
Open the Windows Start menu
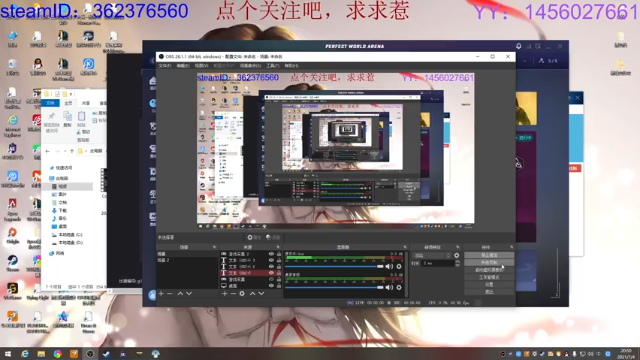[x=8, y=354]
